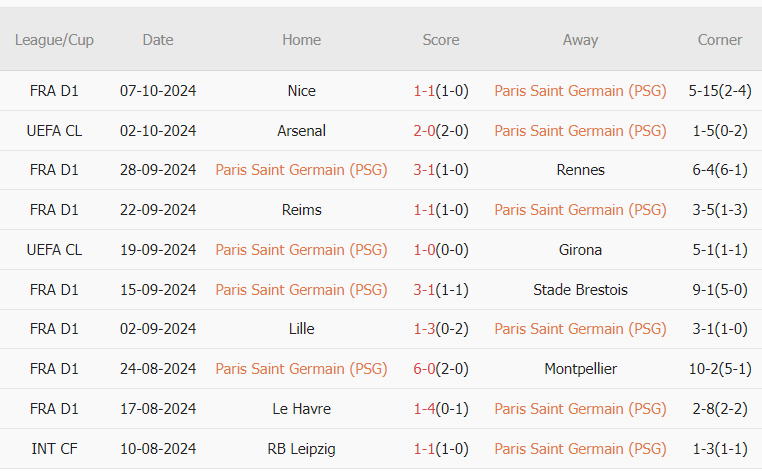Open the Montpellier team link

(x=580, y=369)
